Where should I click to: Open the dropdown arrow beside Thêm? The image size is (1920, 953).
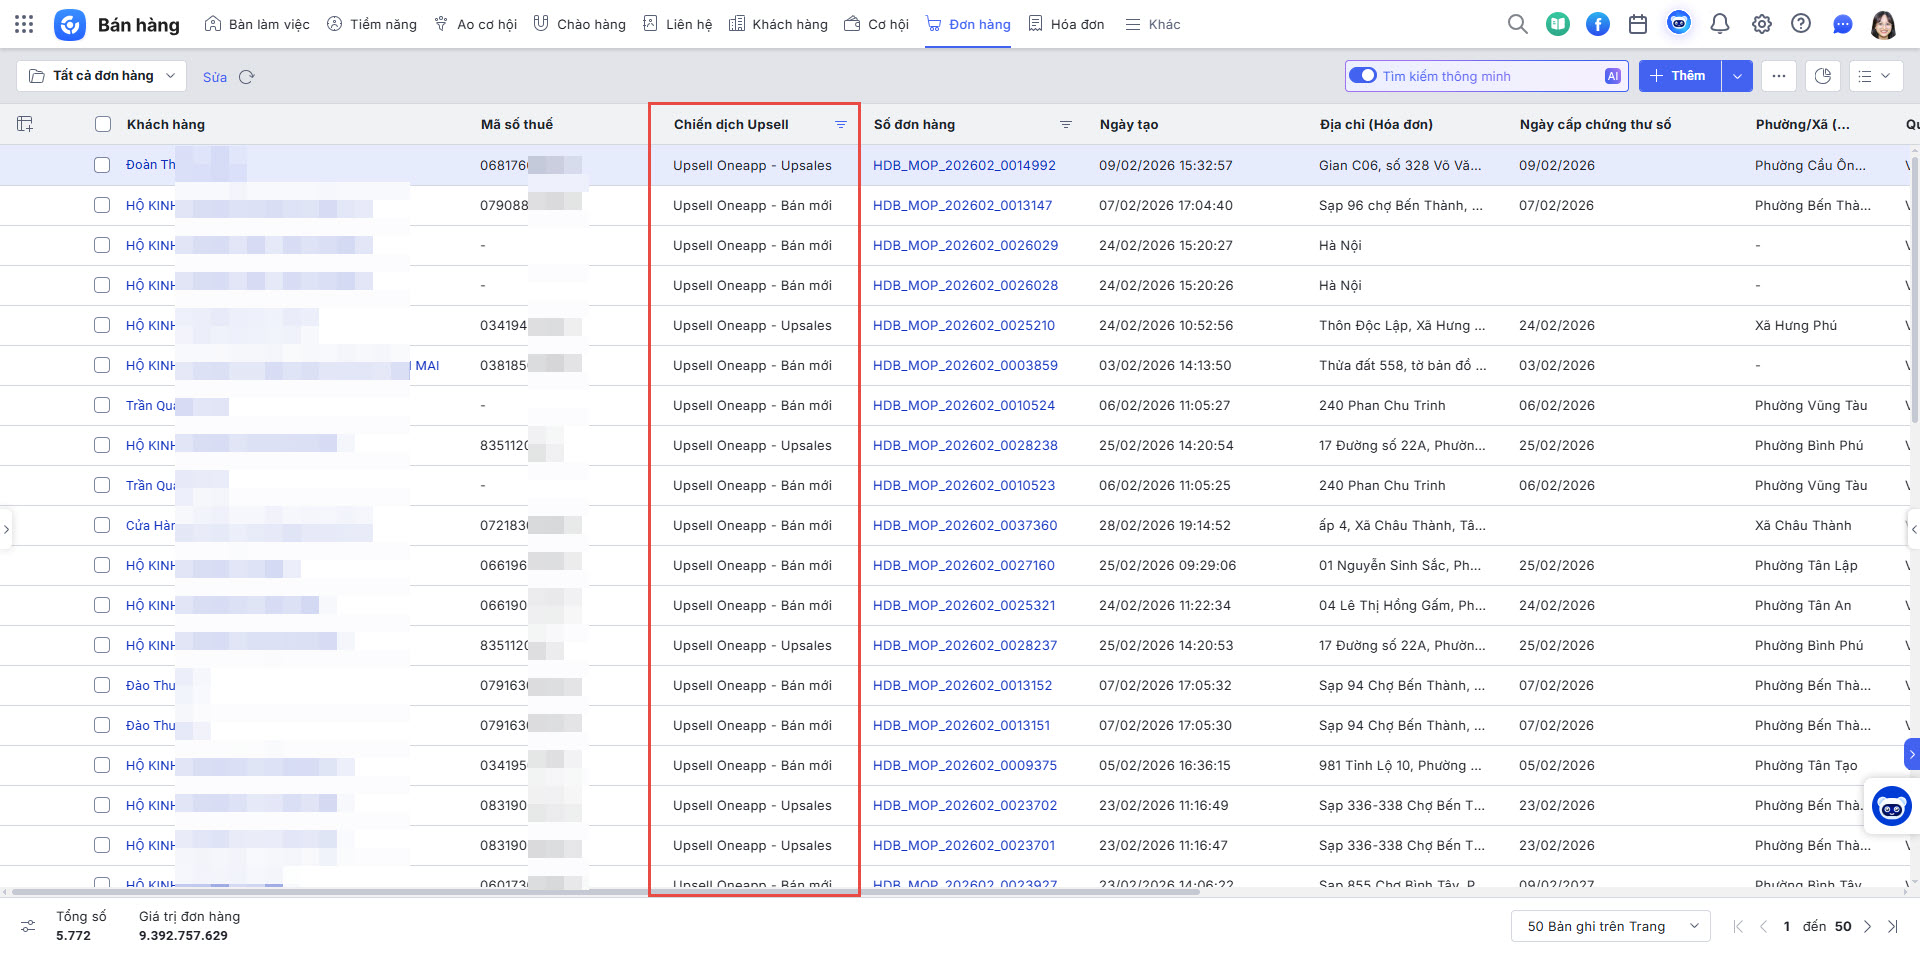click(x=1737, y=76)
